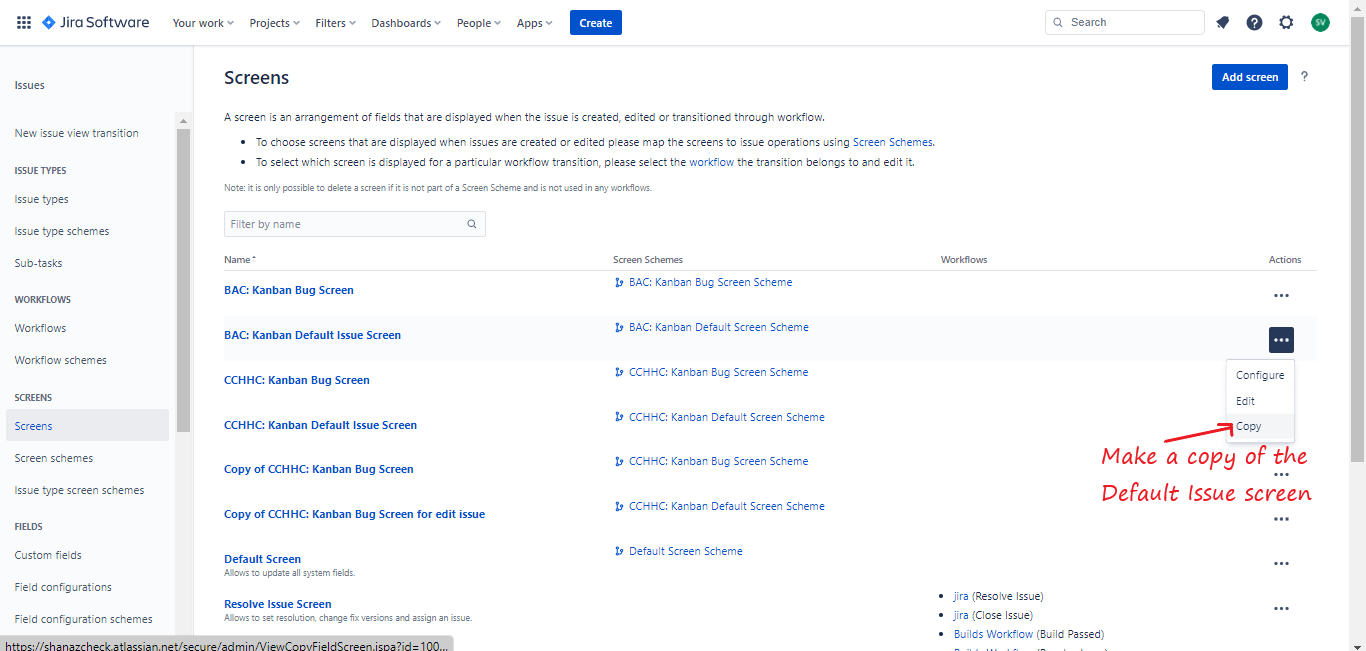This screenshot has height=651, width=1366.
Task: Expand the Your work dropdown
Action: click(x=203, y=23)
